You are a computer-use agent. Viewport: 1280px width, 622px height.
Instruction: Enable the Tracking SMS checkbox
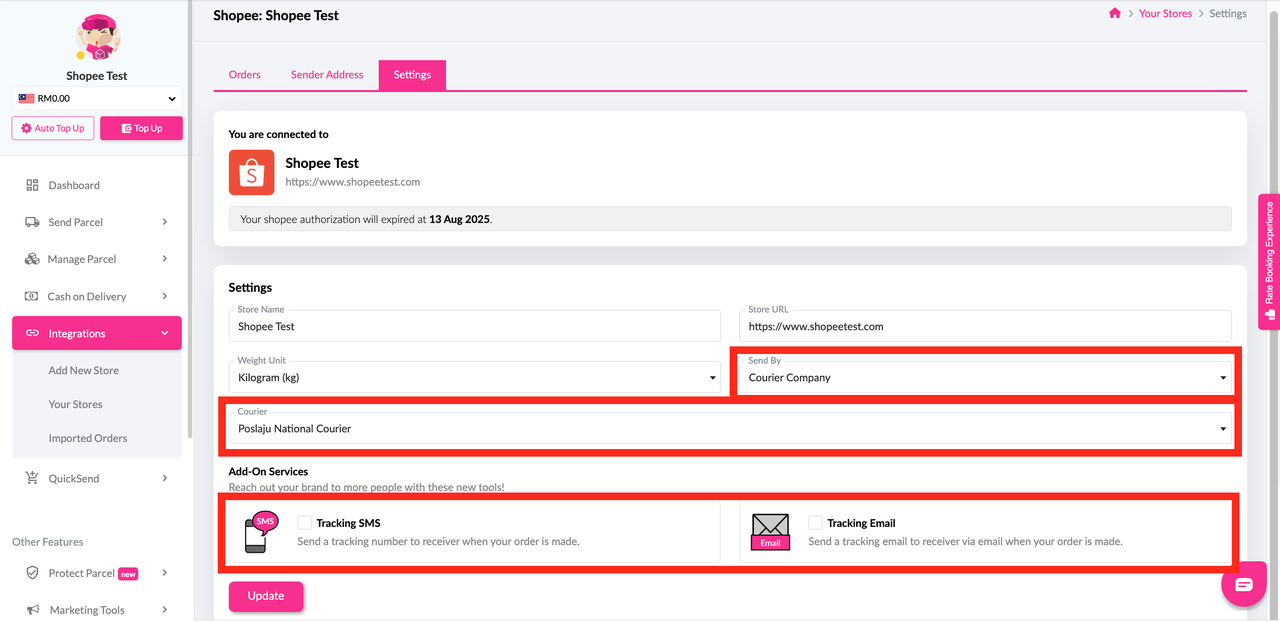tap(304, 523)
